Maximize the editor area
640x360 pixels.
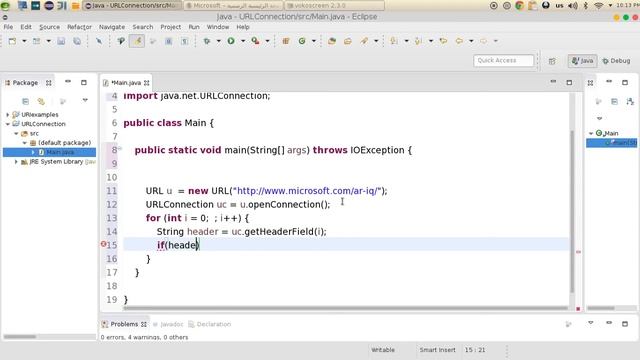click(569, 82)
